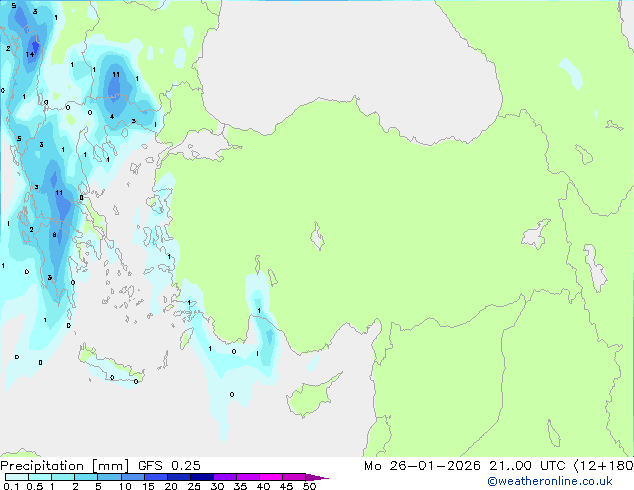Click the "14" precipitation value on the map

[30, 55]
